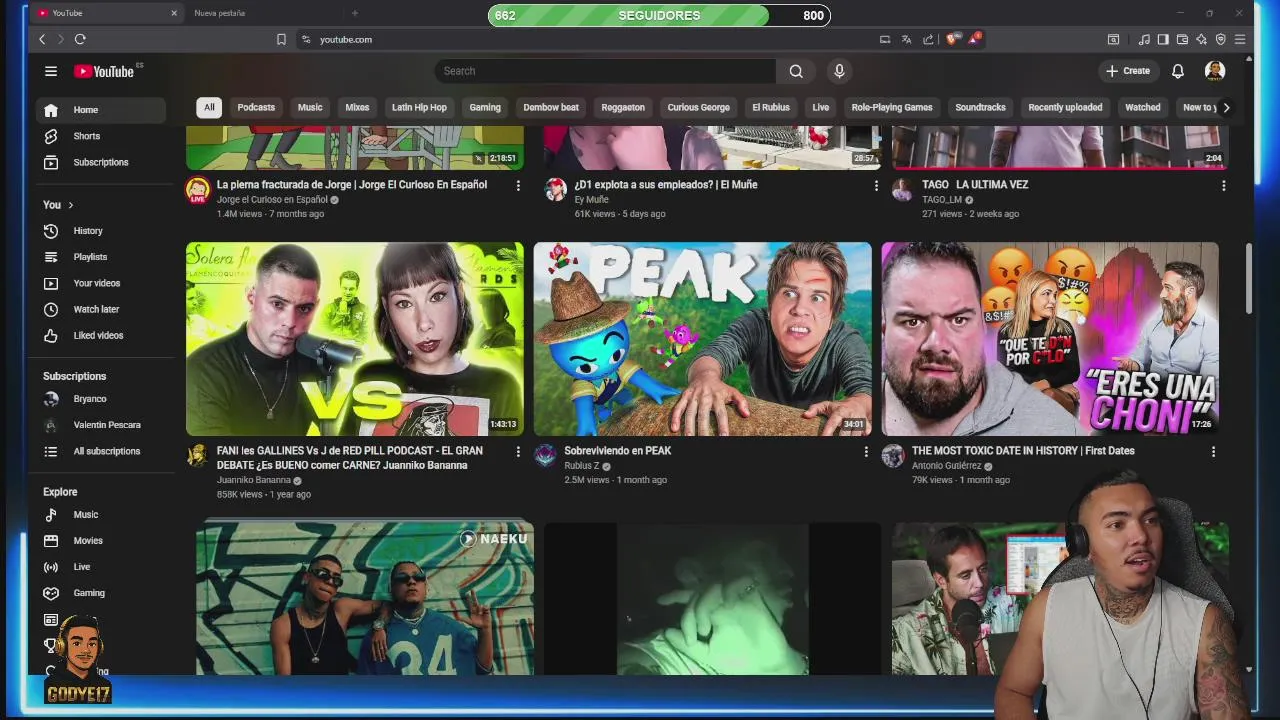Select the Dembow beat chip
The image size is (1280, 720).
(551, 107)
